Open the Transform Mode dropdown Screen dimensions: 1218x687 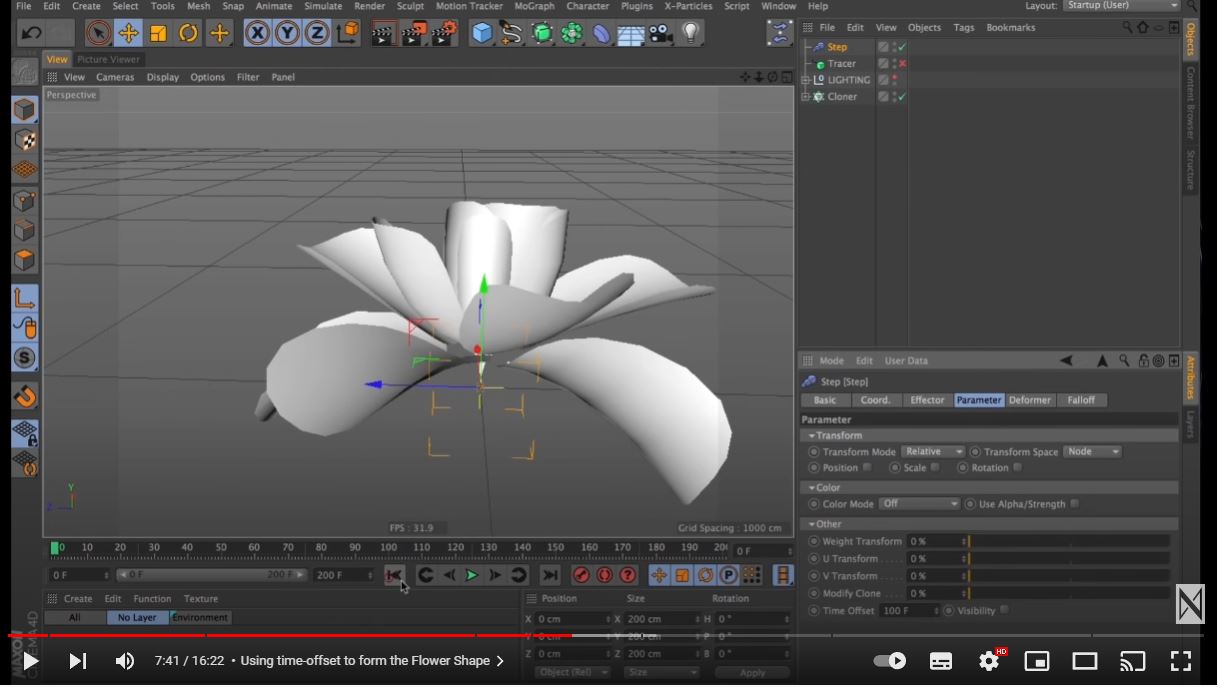click(x=933, y=452)
